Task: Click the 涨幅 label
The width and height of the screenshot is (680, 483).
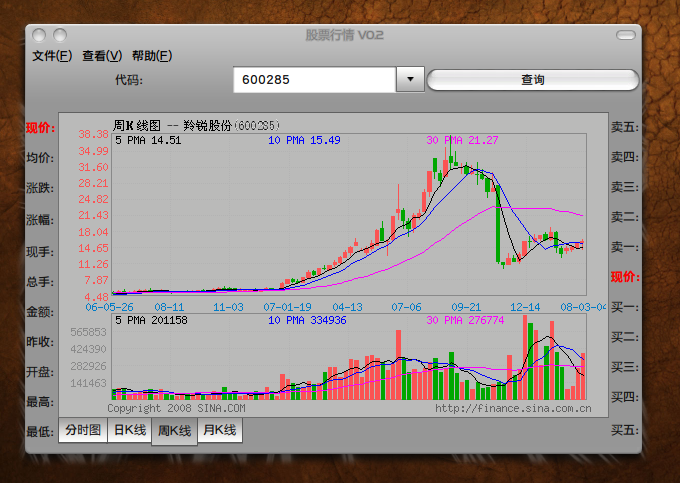Action: coord(40,220)
